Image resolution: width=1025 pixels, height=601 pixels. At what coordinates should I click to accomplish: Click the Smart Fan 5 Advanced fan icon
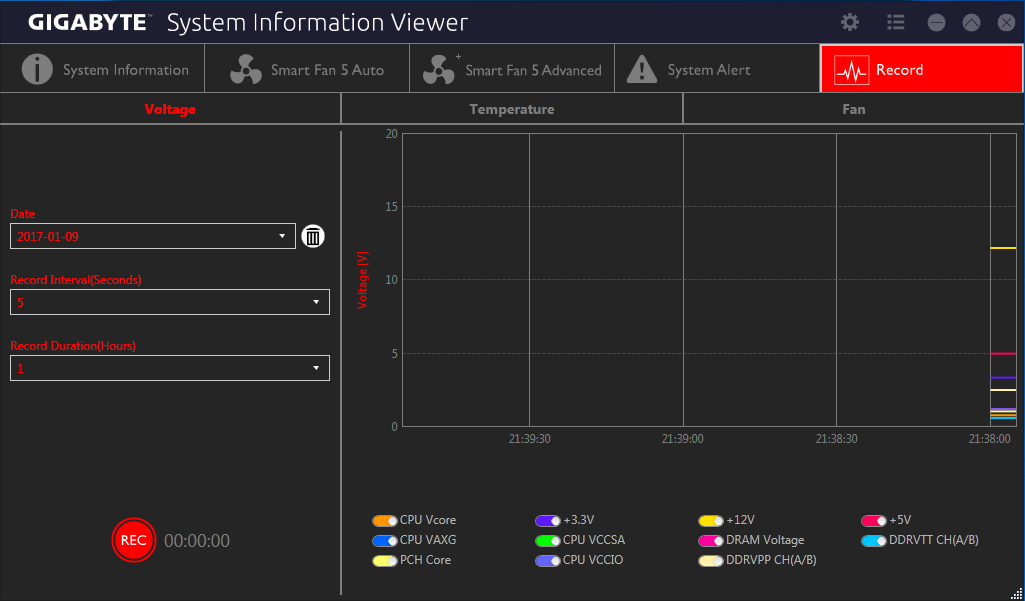[439, 69]
